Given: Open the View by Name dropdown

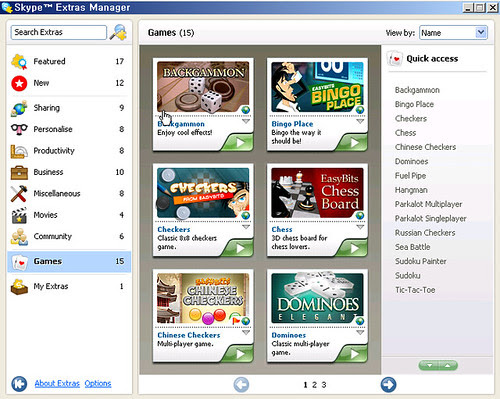Looking at the screenshot, I should click(x=454, y=33).
